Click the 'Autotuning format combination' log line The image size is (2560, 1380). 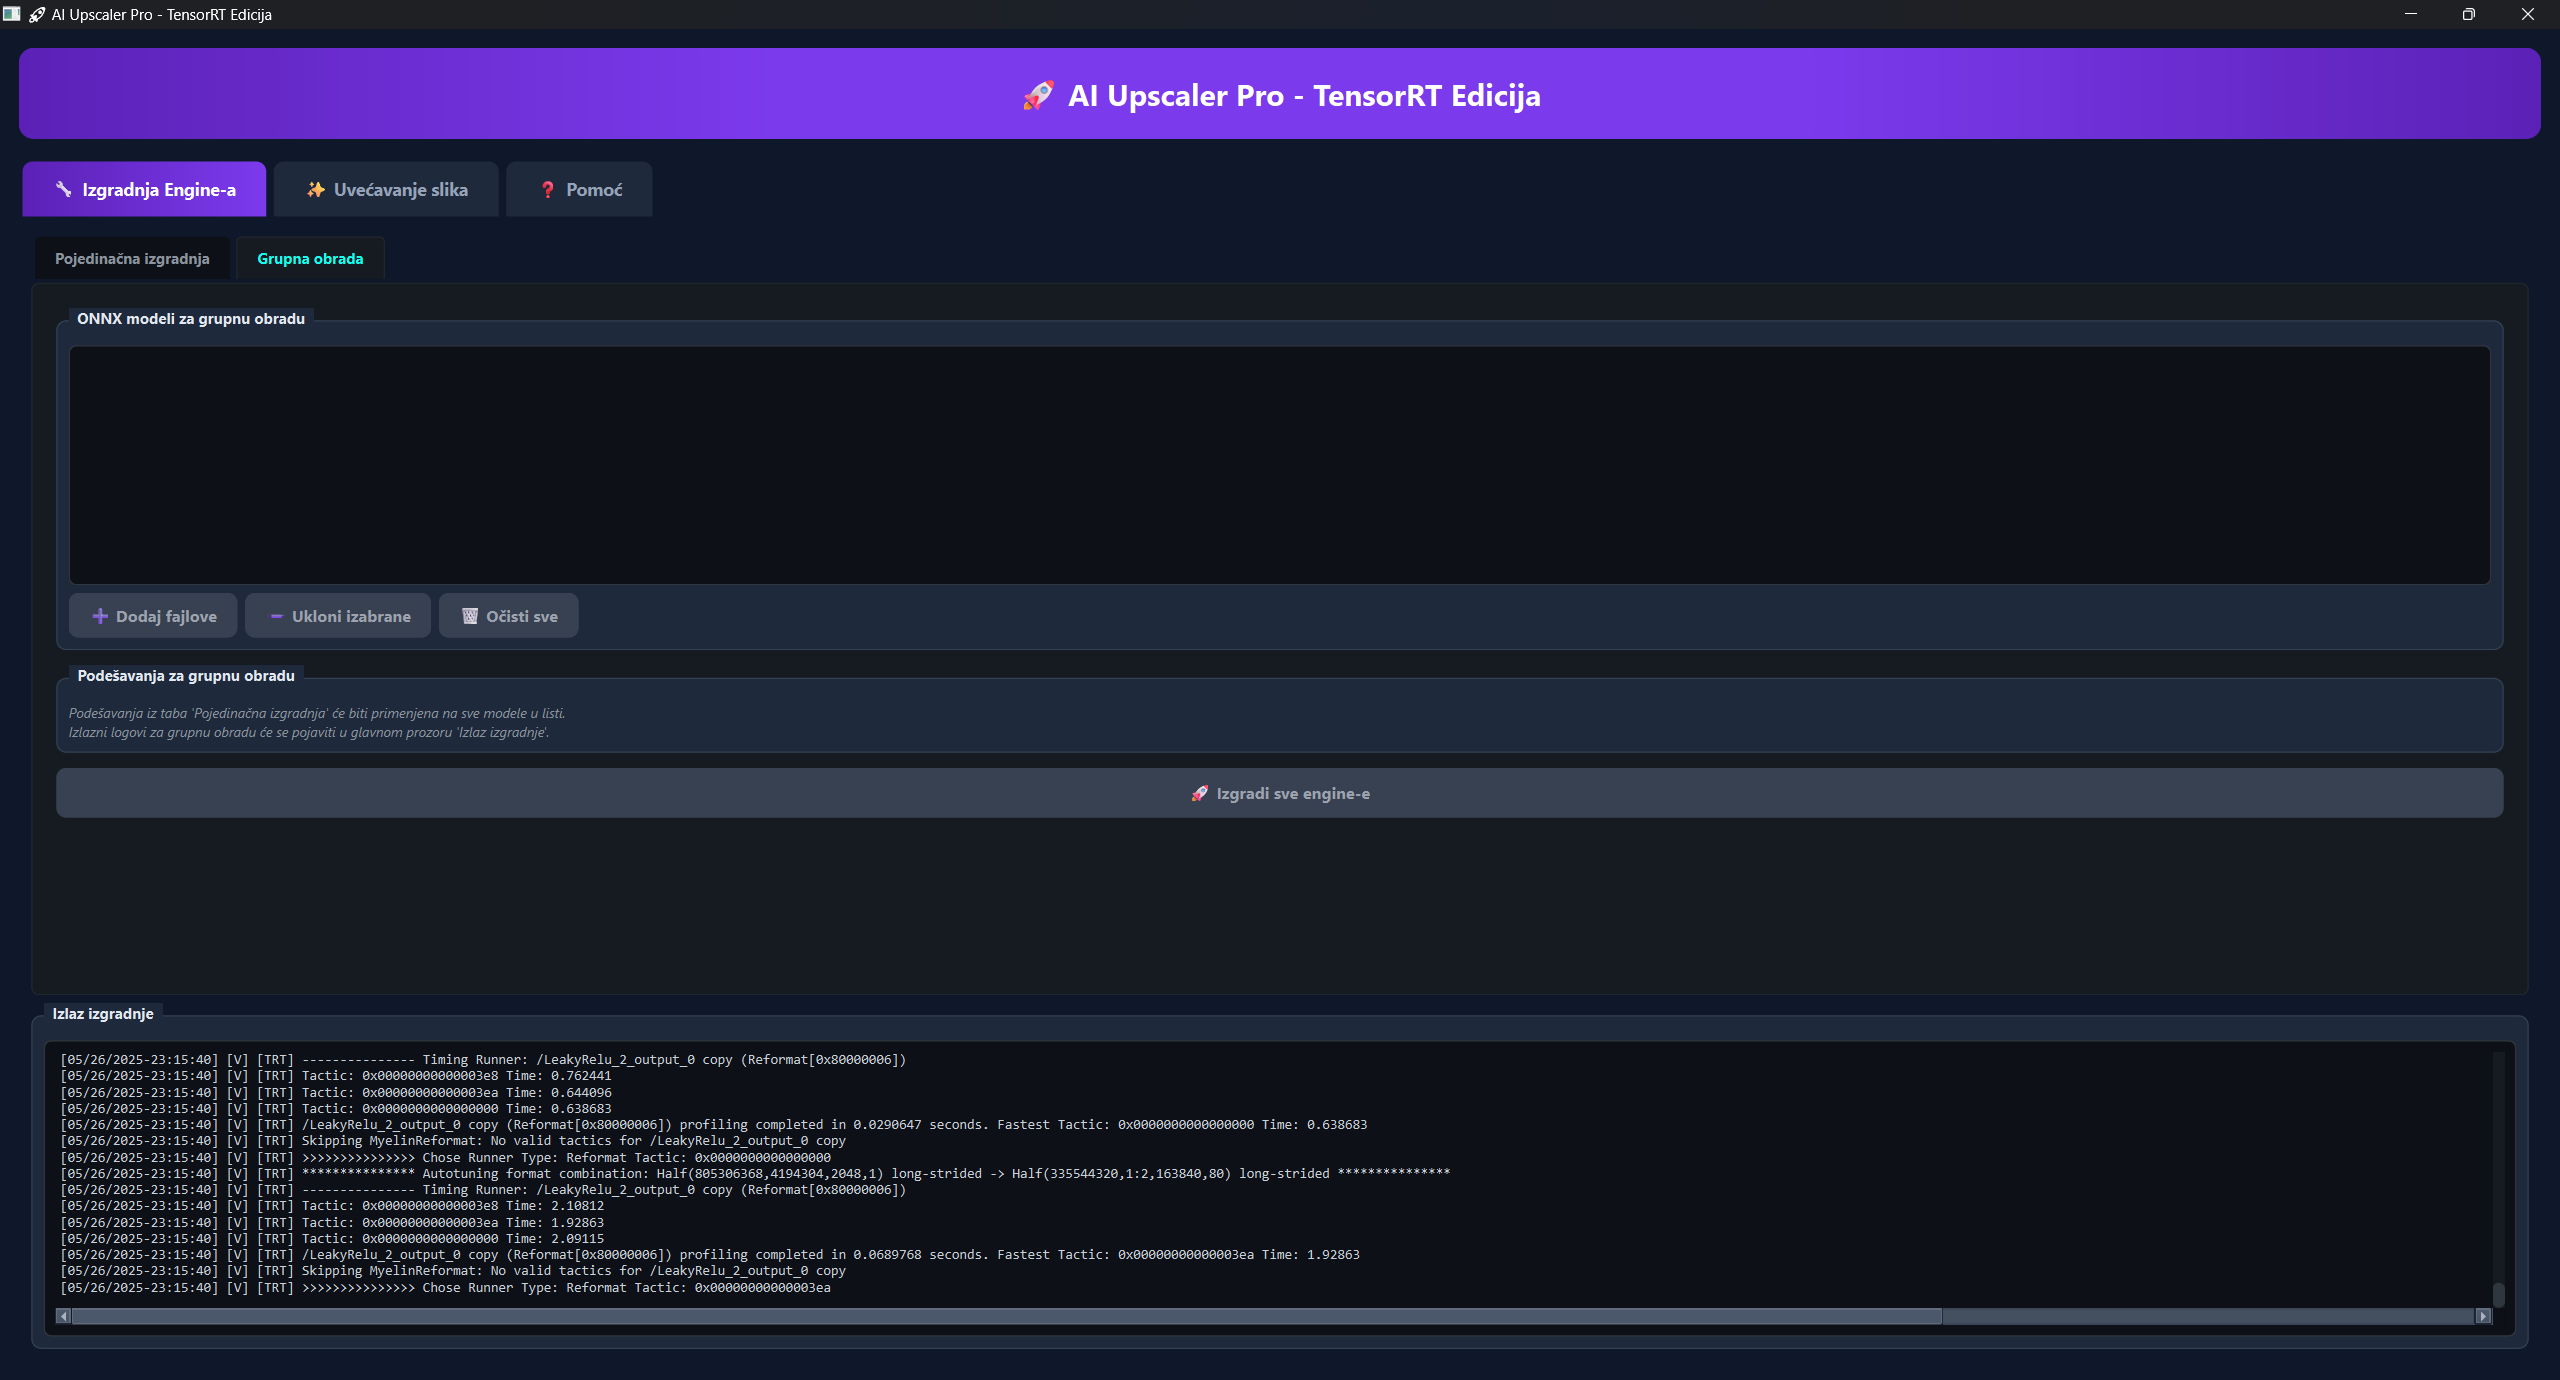tap(755, 1174)
